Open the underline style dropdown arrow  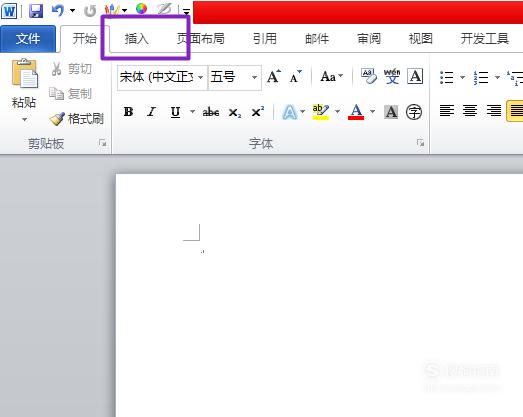pos(192,111)
